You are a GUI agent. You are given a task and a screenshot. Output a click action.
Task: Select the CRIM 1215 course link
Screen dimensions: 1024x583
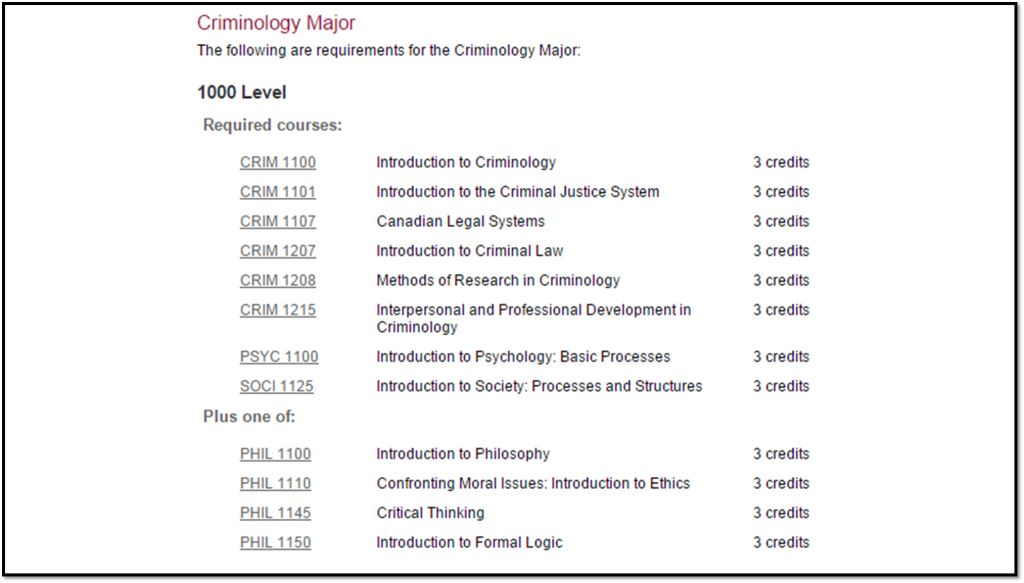coord(277,310)
